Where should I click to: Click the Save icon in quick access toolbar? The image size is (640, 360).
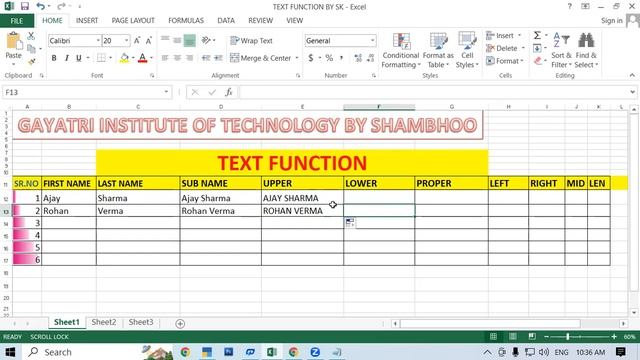[24, 7]
